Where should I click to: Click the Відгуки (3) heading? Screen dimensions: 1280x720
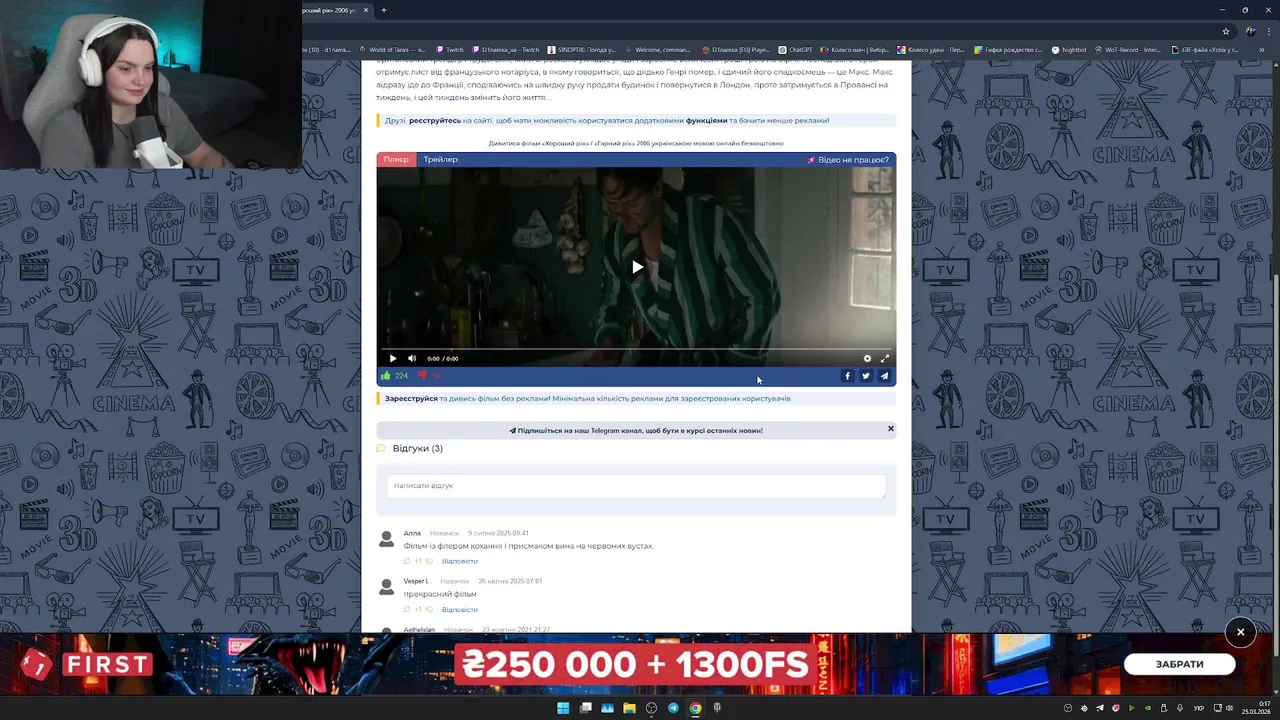point(418,448)
